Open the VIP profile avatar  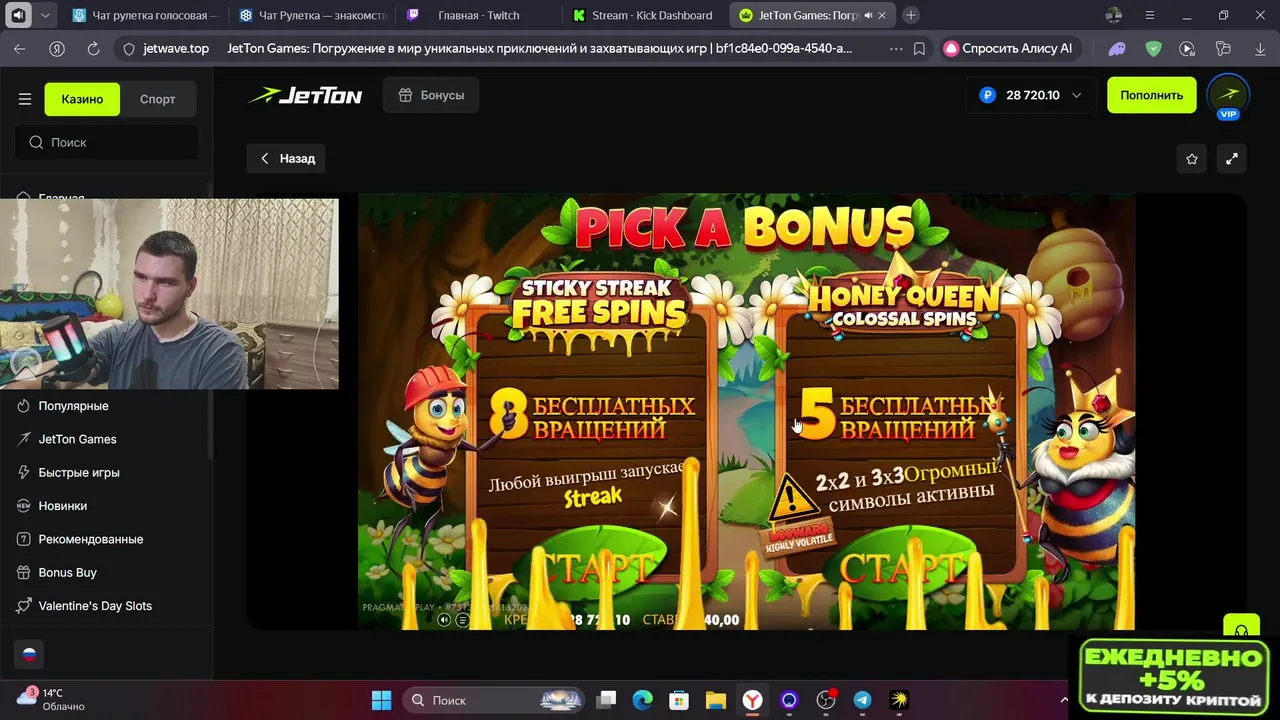point(1228,96)
